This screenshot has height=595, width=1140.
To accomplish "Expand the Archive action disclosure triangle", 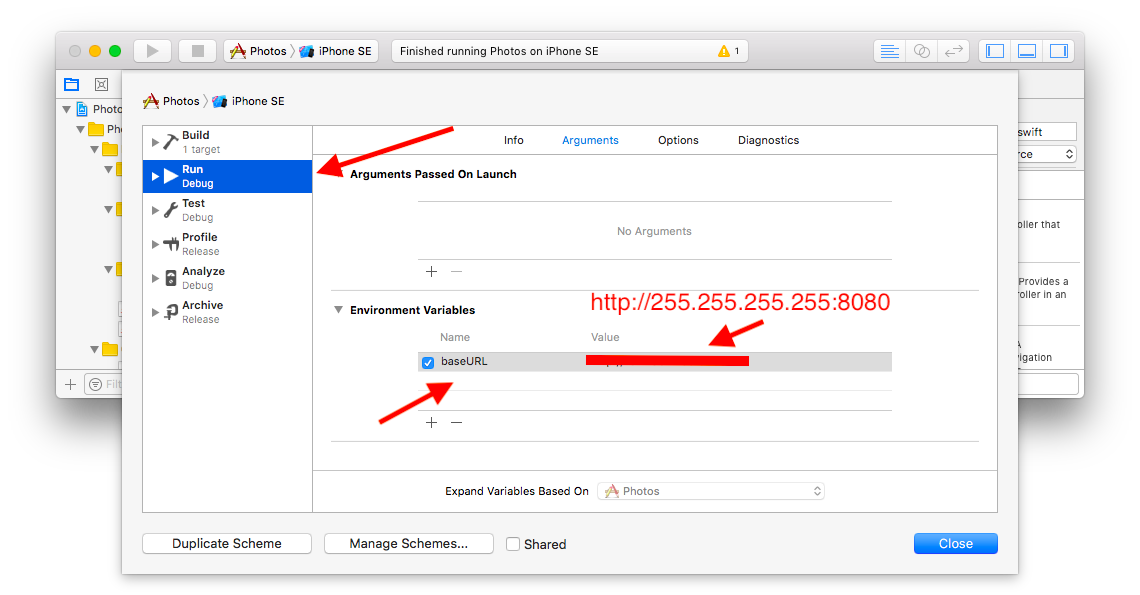I will pos(155,312).
